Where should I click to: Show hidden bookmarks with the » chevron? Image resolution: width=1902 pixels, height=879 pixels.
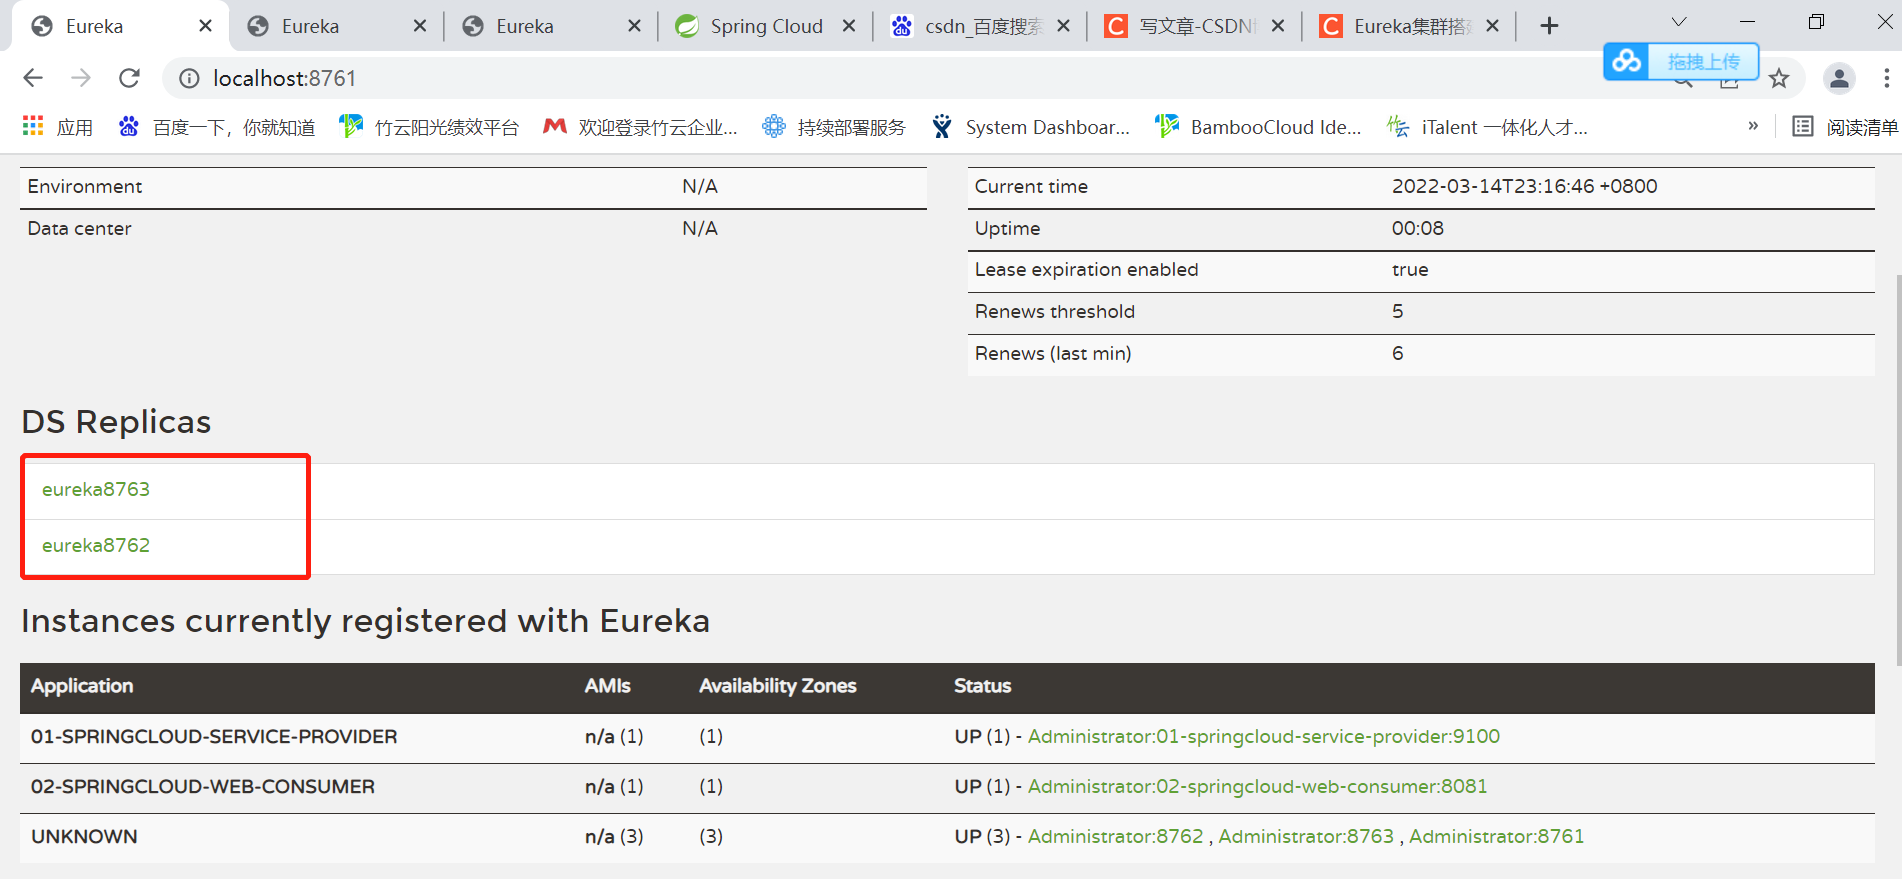pos(1753,126)
